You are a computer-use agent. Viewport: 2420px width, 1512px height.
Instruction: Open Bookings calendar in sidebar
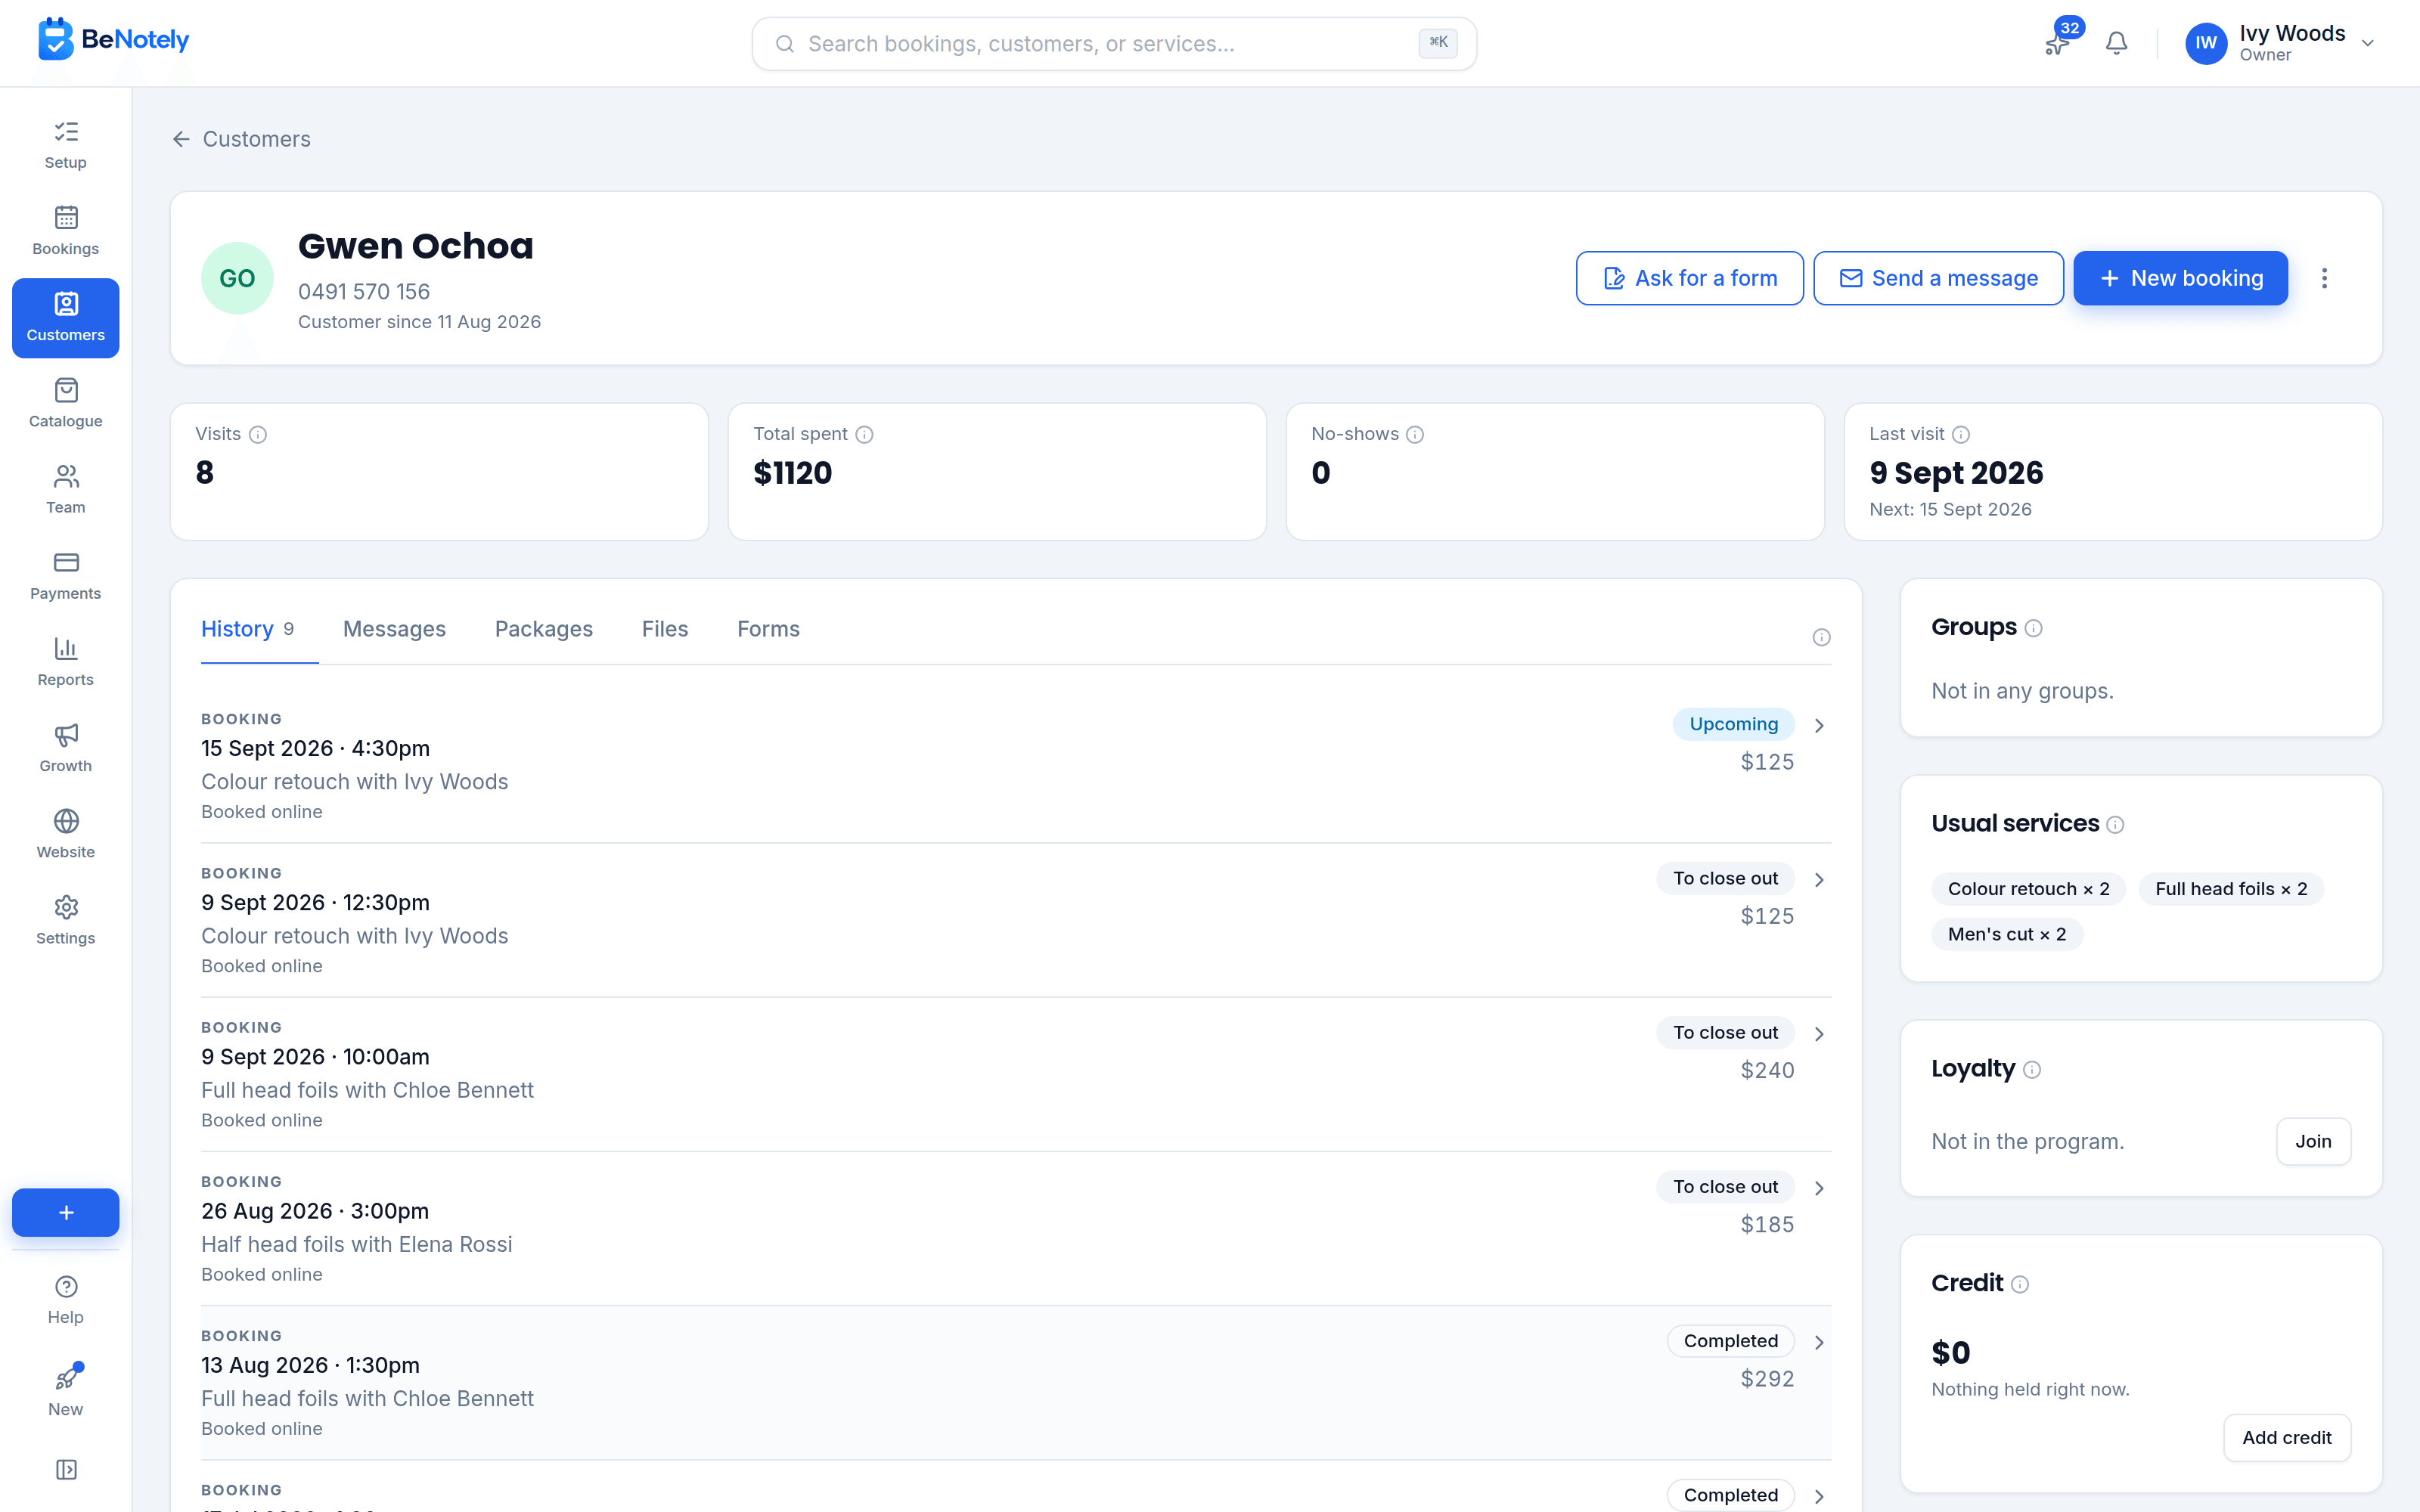tap(65, 232)
